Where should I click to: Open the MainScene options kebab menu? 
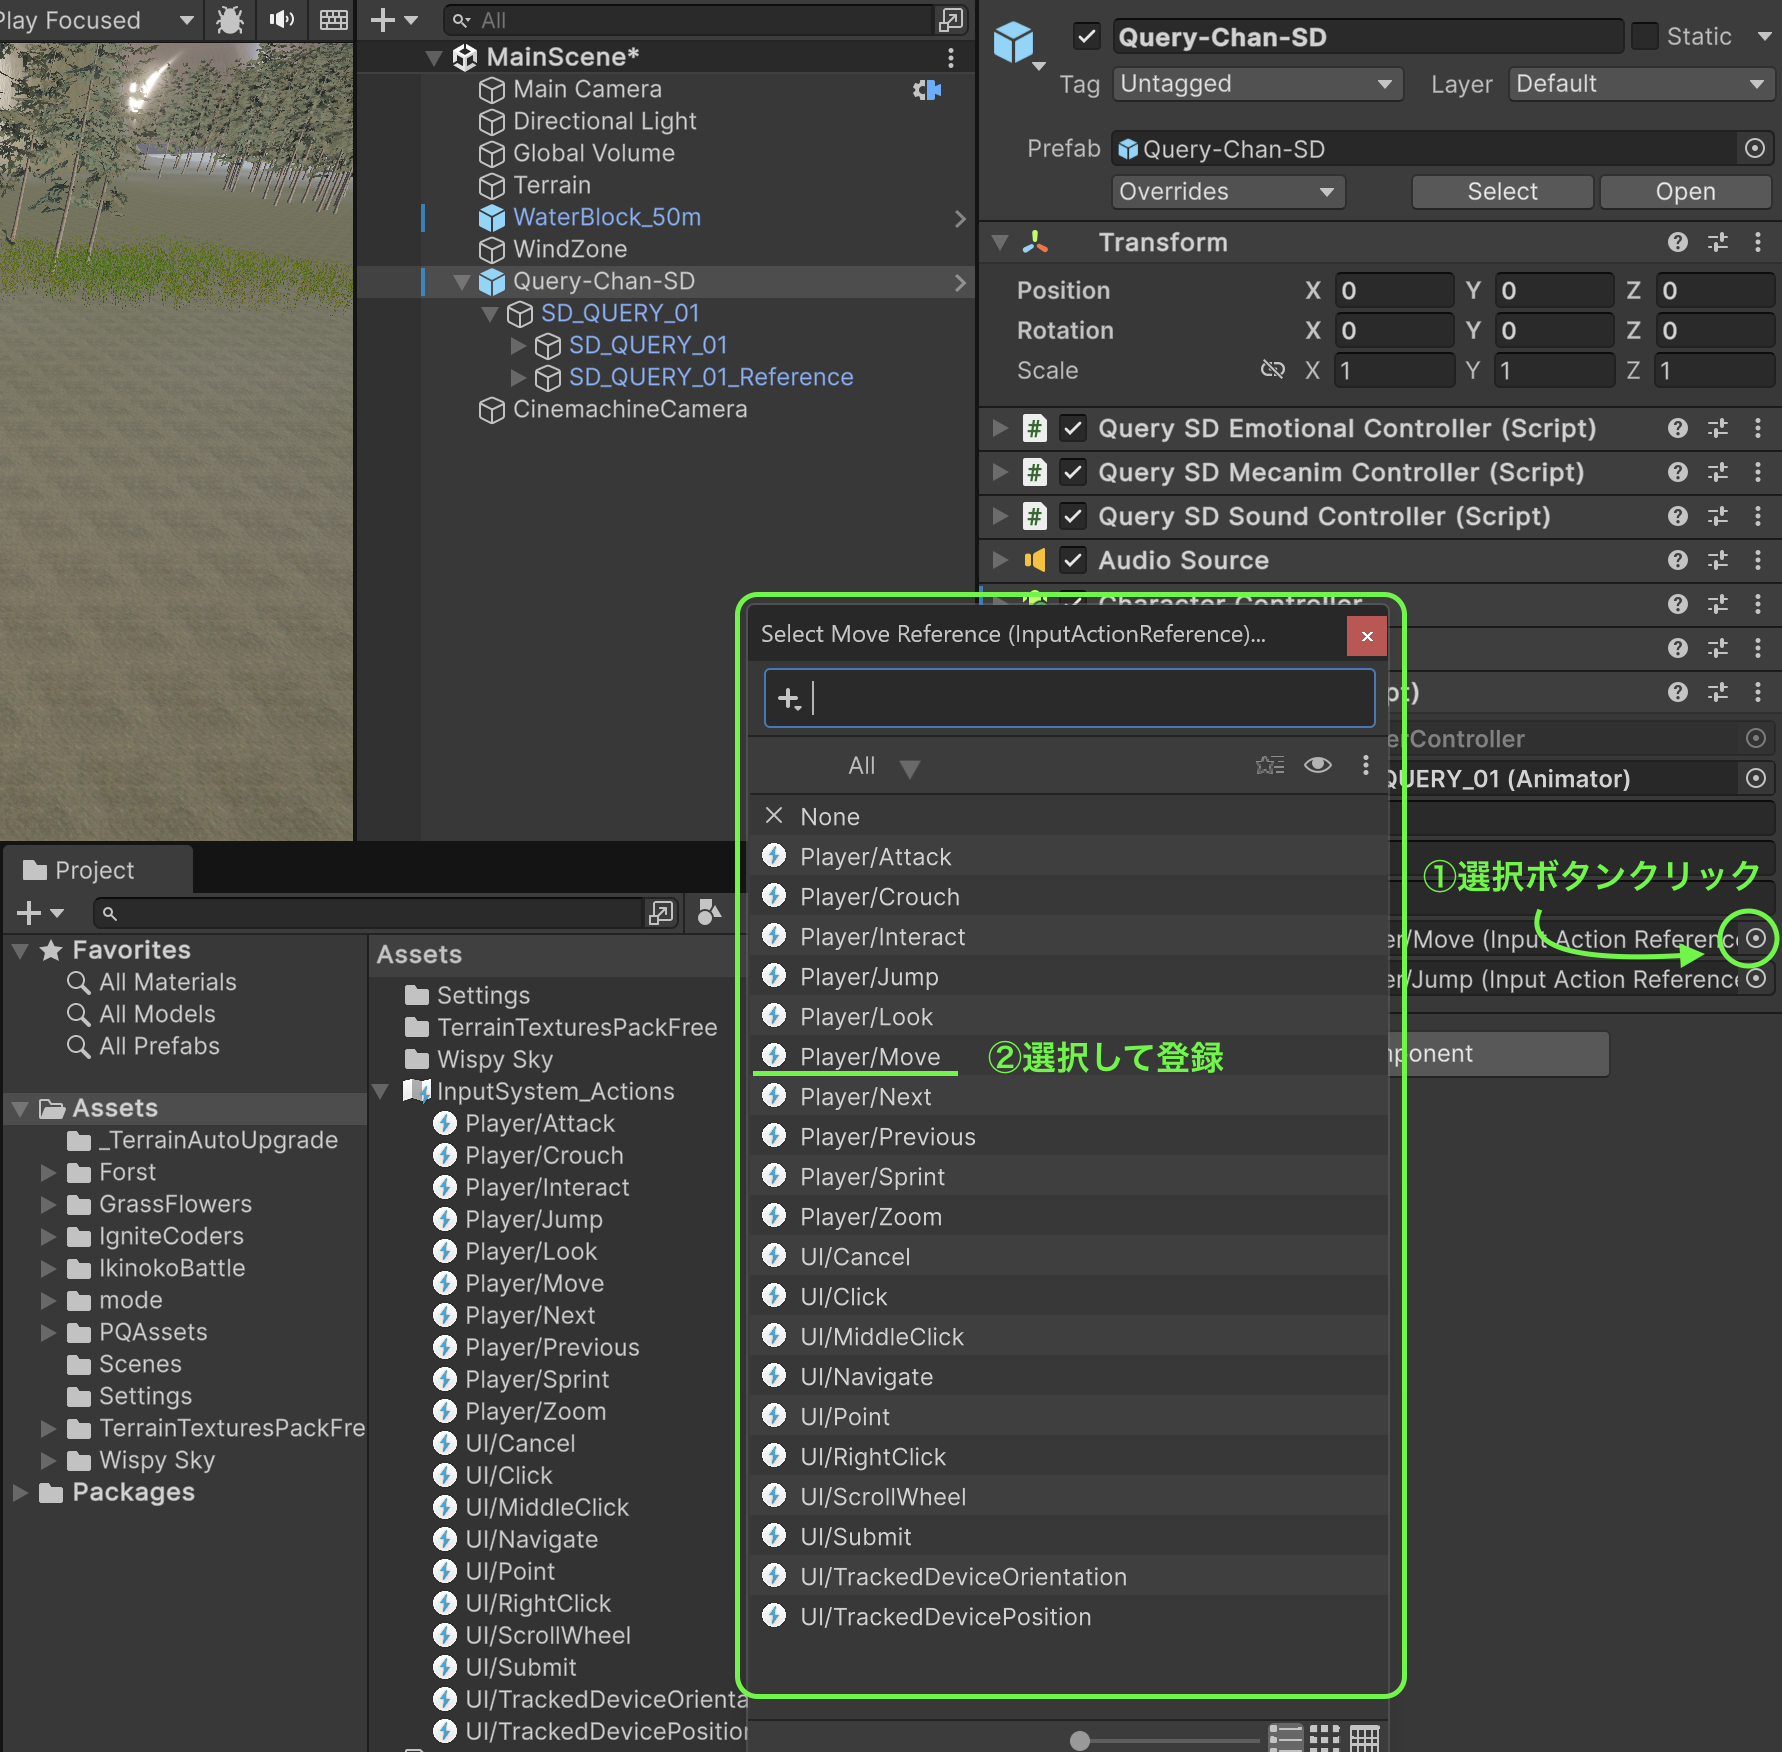click(951, 58)
